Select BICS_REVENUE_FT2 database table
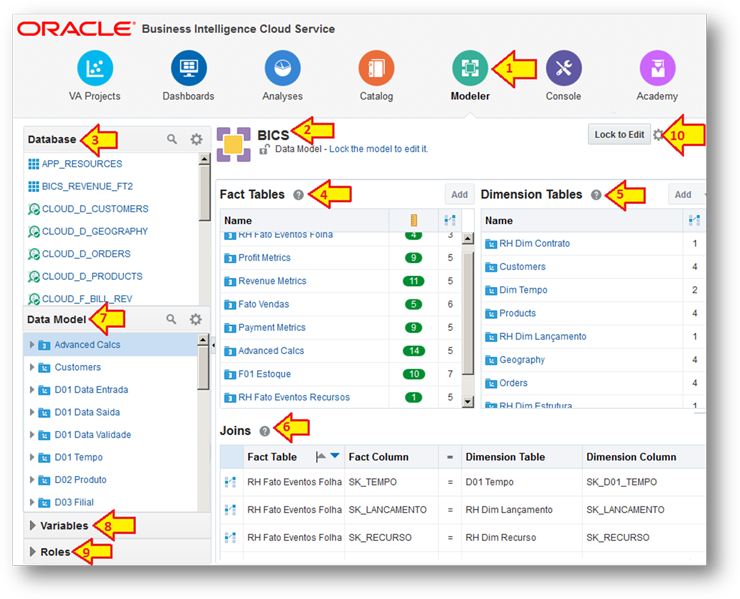 coord(87,186)
